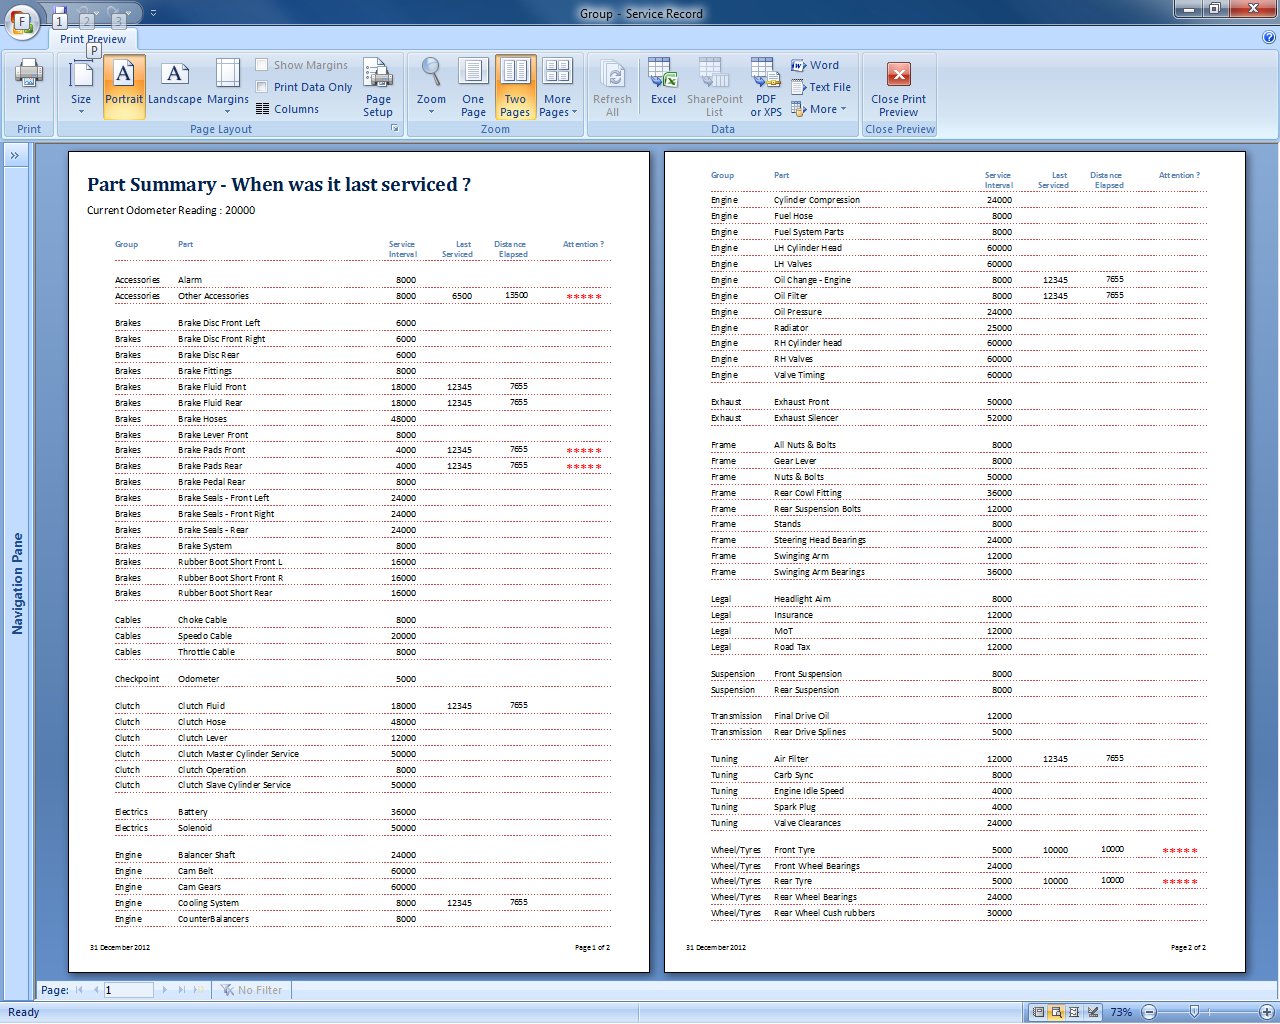Click the Cooling System part entry
This screenshot has height=1024, width=1280.
tap(208, 903)
